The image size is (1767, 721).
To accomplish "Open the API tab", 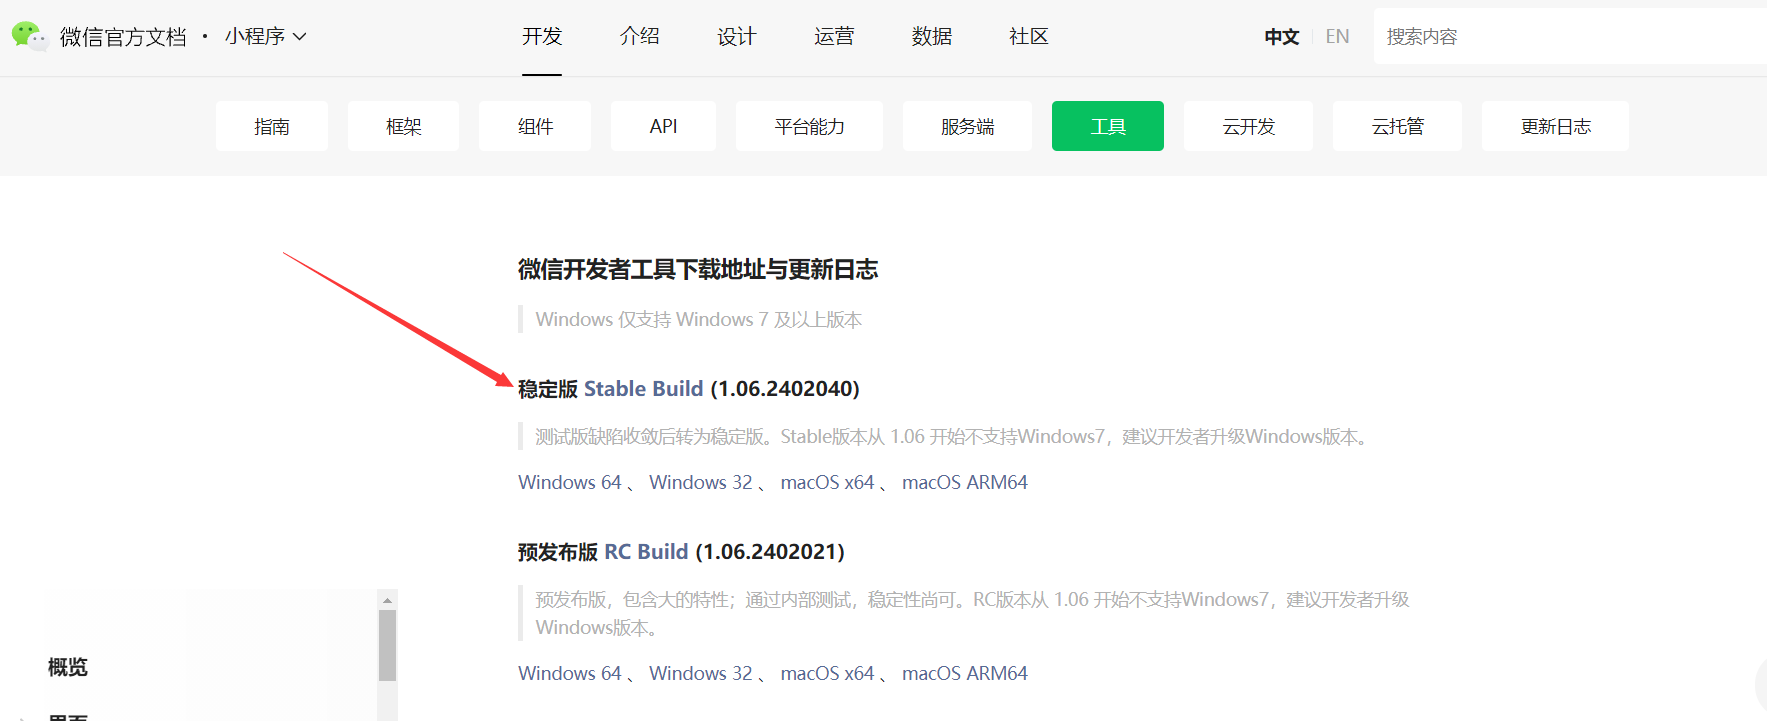I will point(663,126).
